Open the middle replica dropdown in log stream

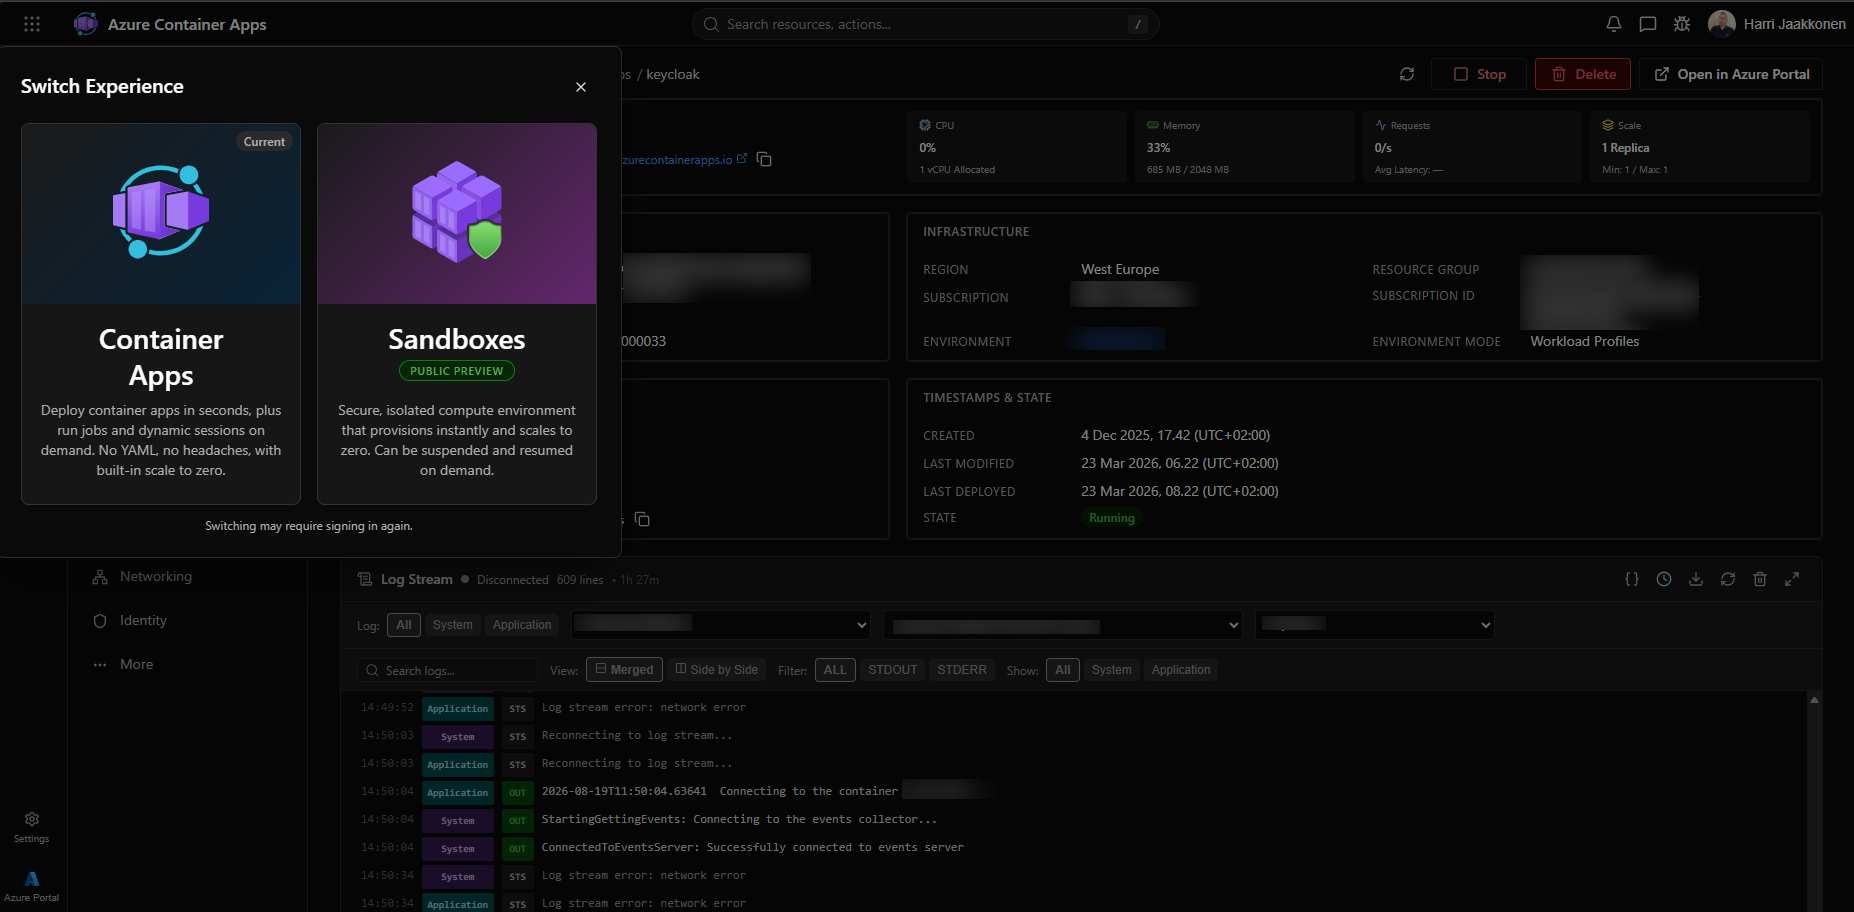pos(1063,625)
